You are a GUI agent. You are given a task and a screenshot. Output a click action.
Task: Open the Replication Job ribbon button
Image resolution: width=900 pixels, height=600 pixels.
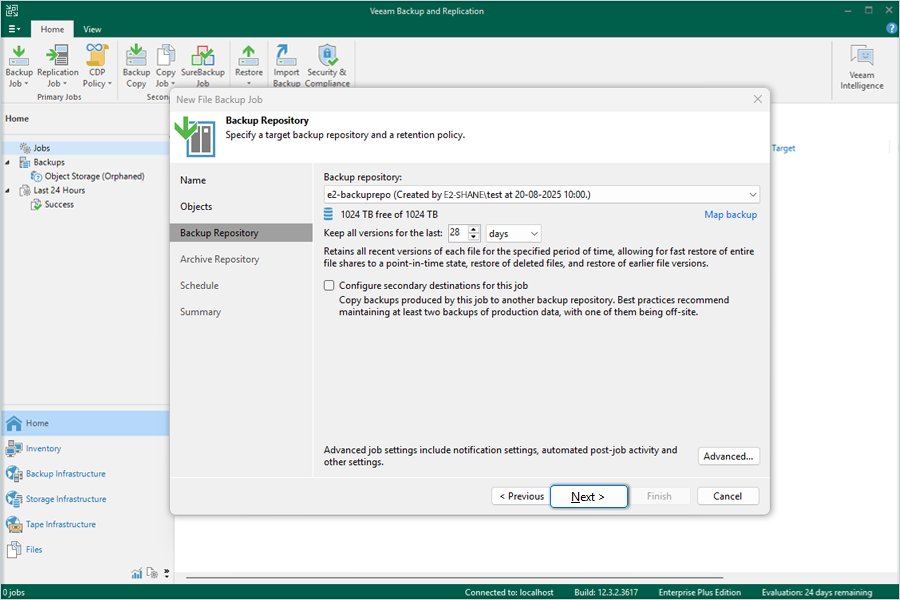tap(57, 65)
